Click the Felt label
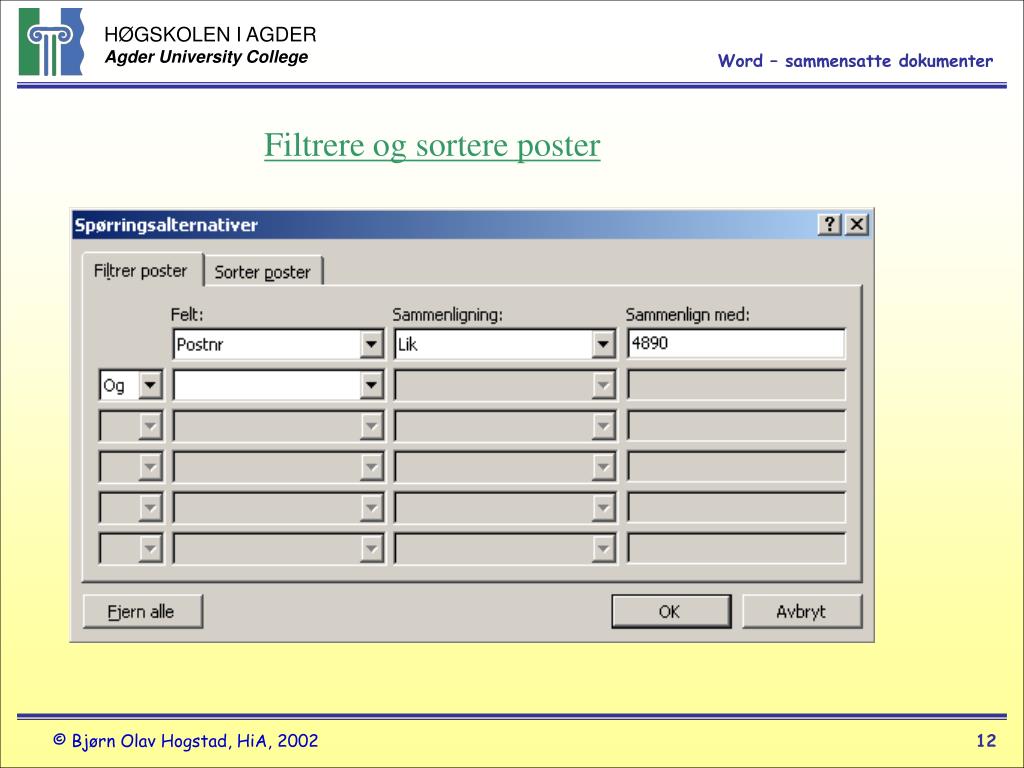The width and height of the screenshot is (1024, 768). click(x=187, y=315)
